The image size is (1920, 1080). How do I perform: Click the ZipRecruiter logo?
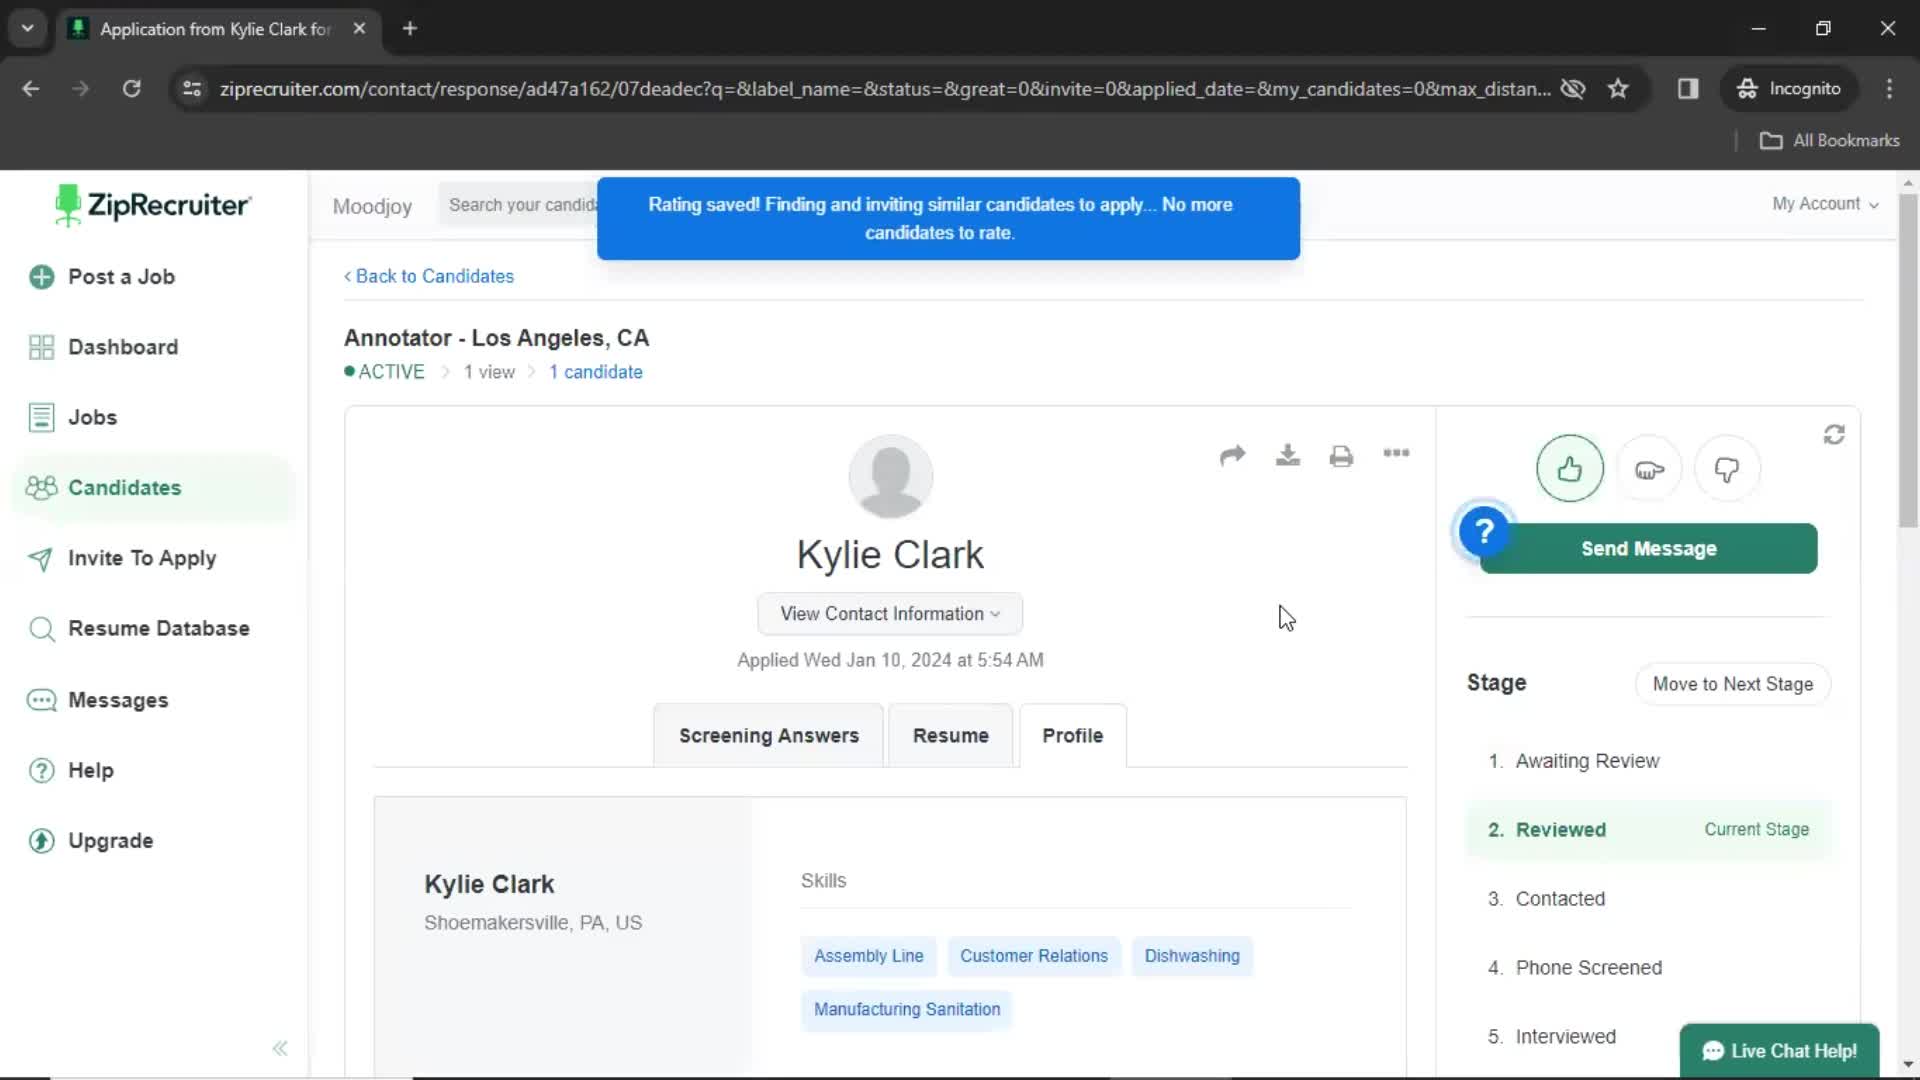click(x=153, y=205)
